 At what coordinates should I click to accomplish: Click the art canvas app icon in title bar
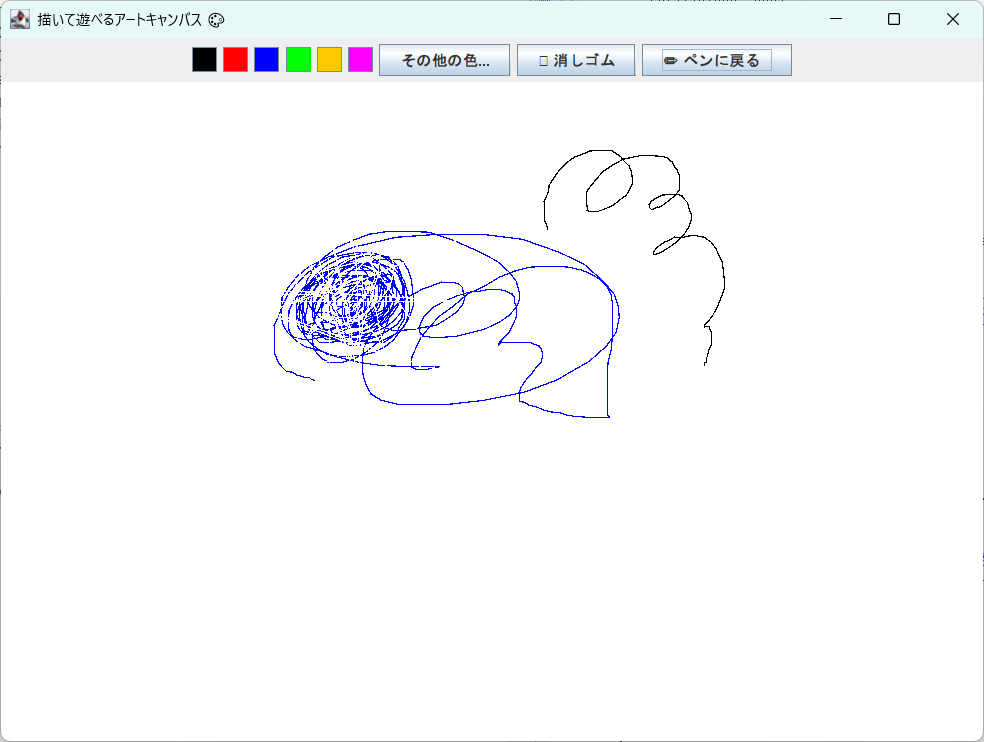click(18, 19)
